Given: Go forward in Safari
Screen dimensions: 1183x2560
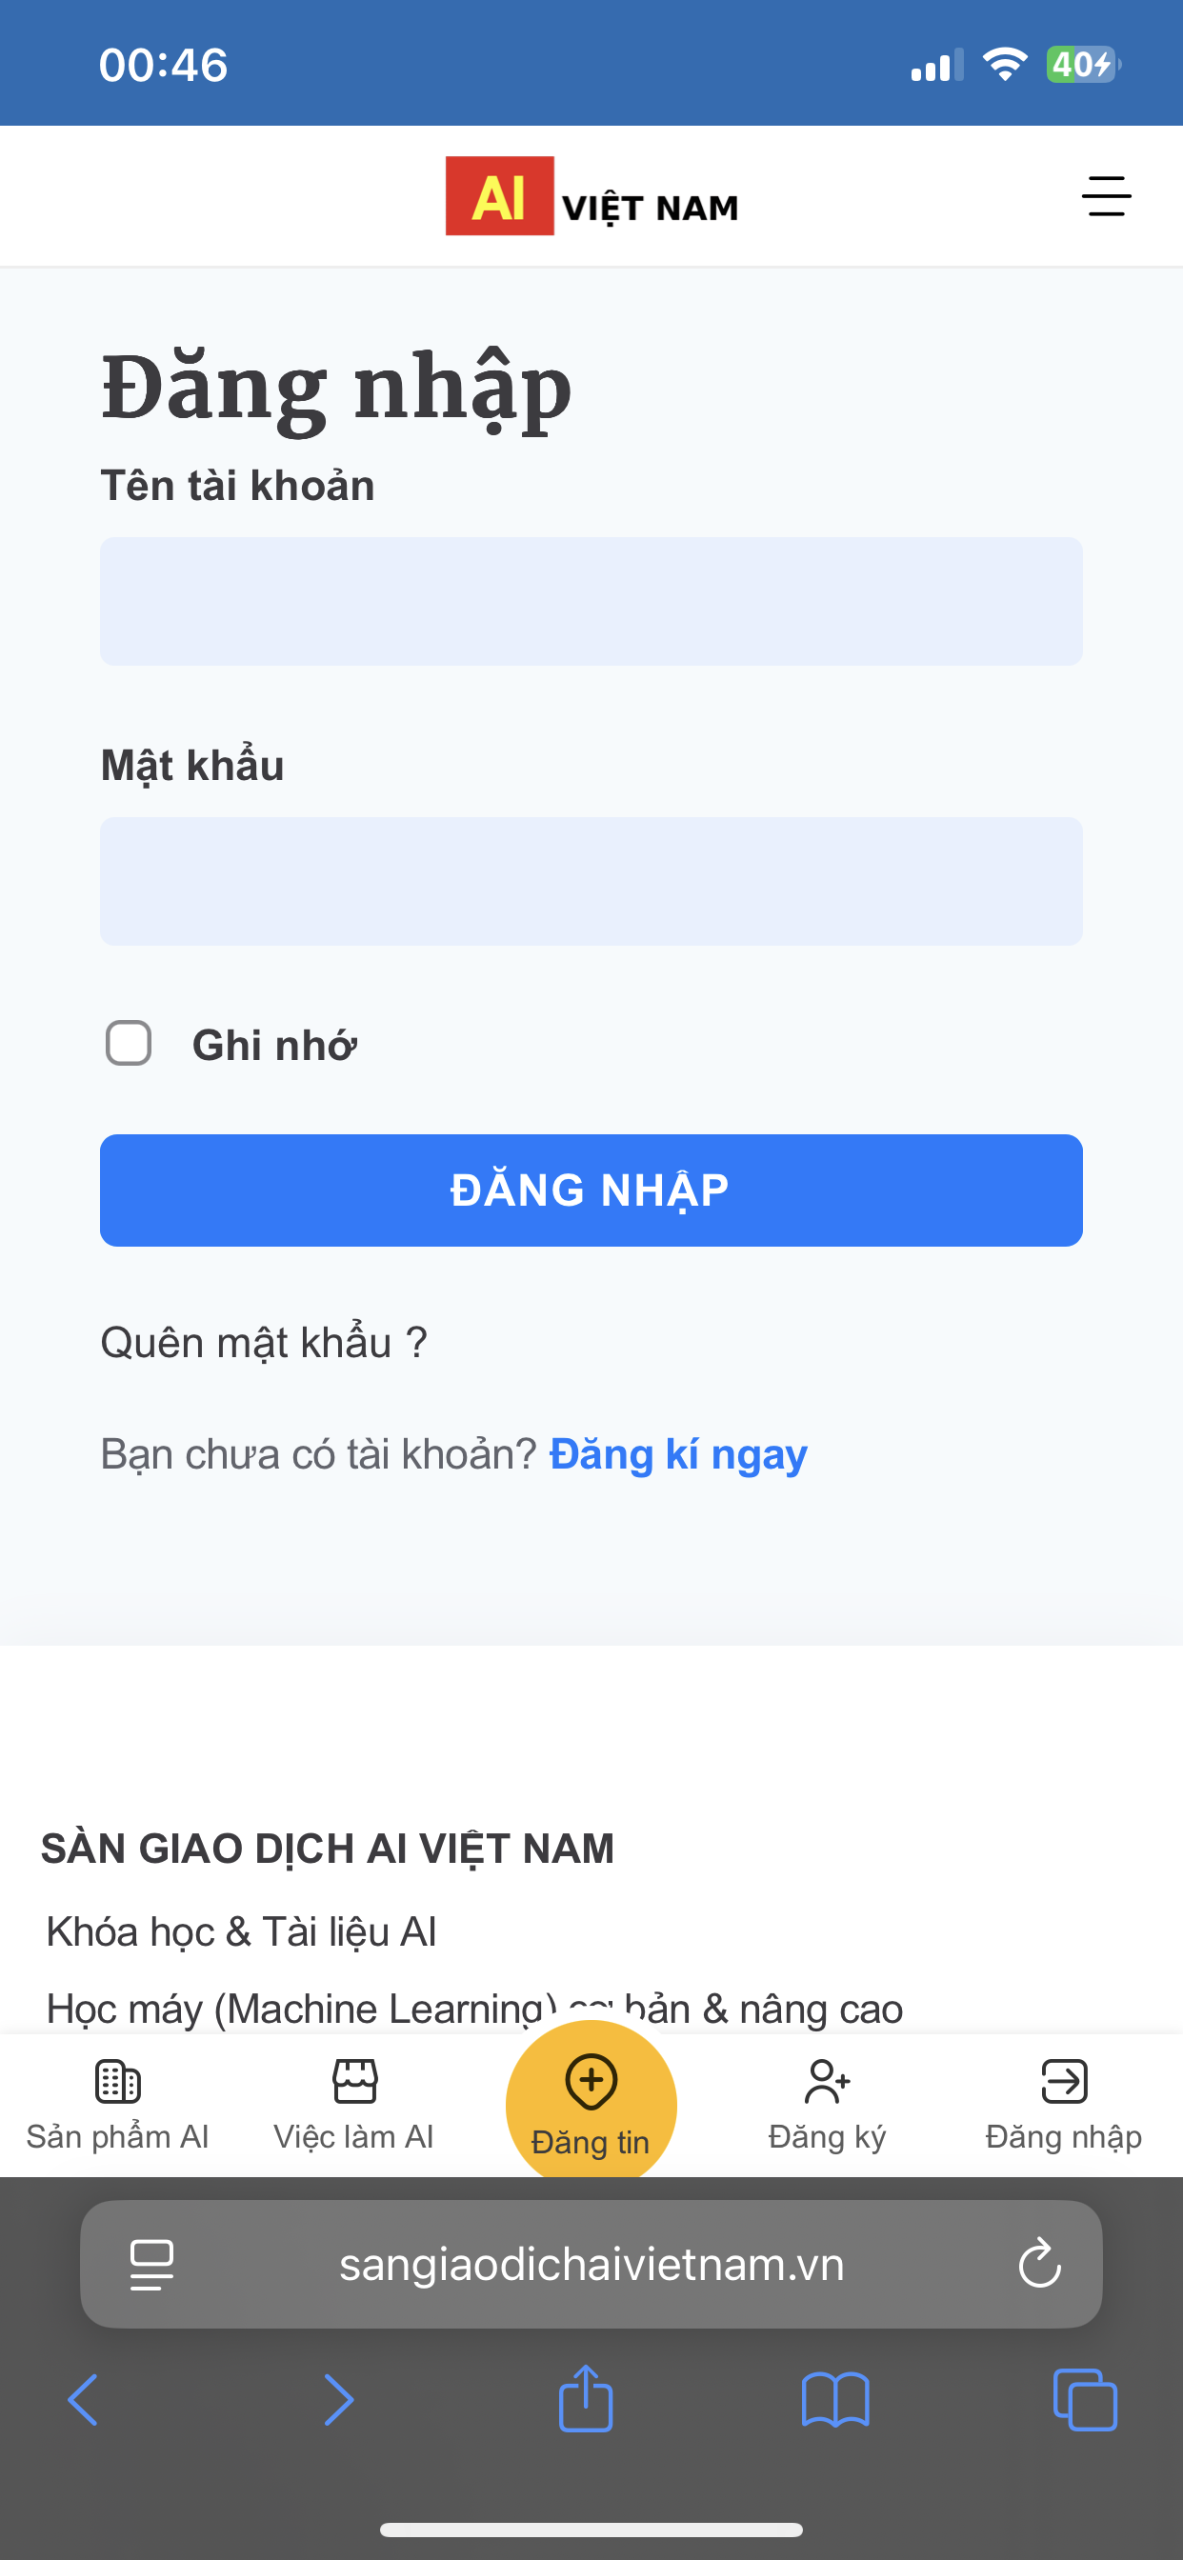Looking at the screenshot, I should click(339, 2400).
